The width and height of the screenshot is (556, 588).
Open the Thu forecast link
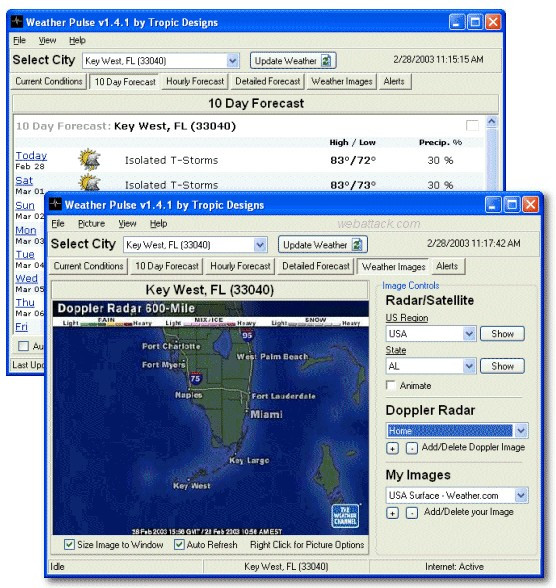point(25,302)
